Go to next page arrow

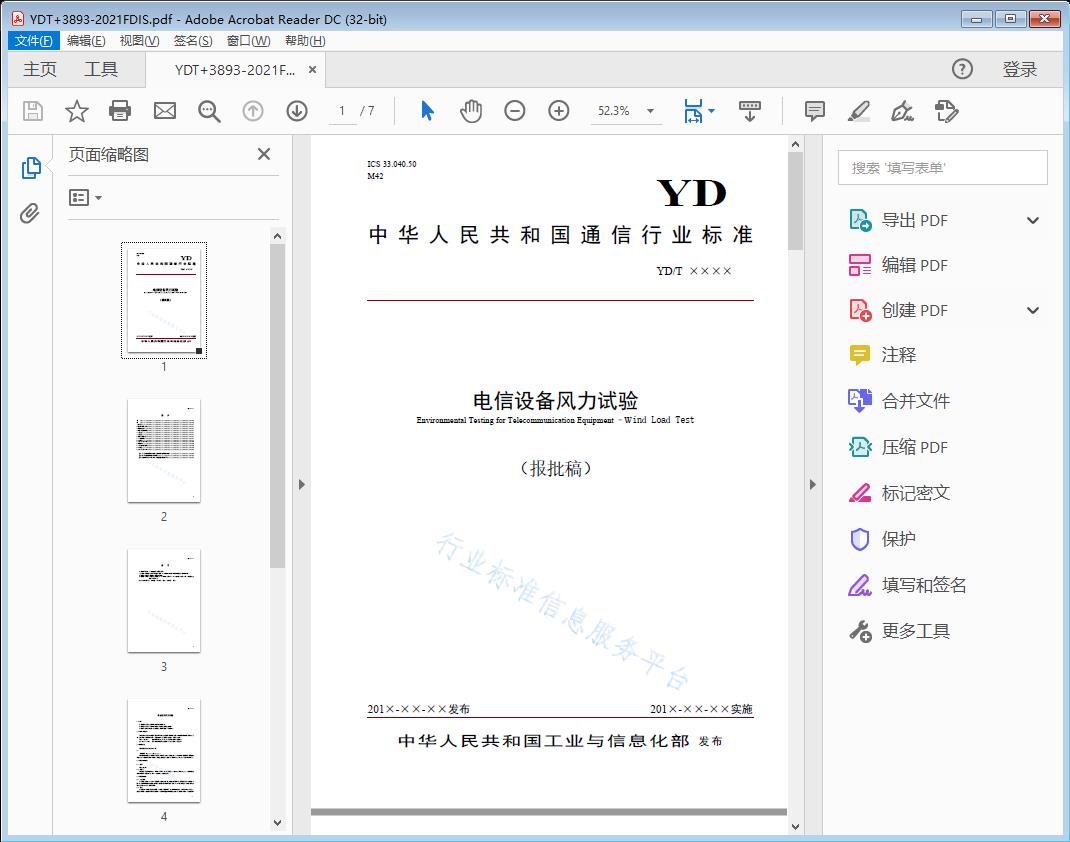297,111
